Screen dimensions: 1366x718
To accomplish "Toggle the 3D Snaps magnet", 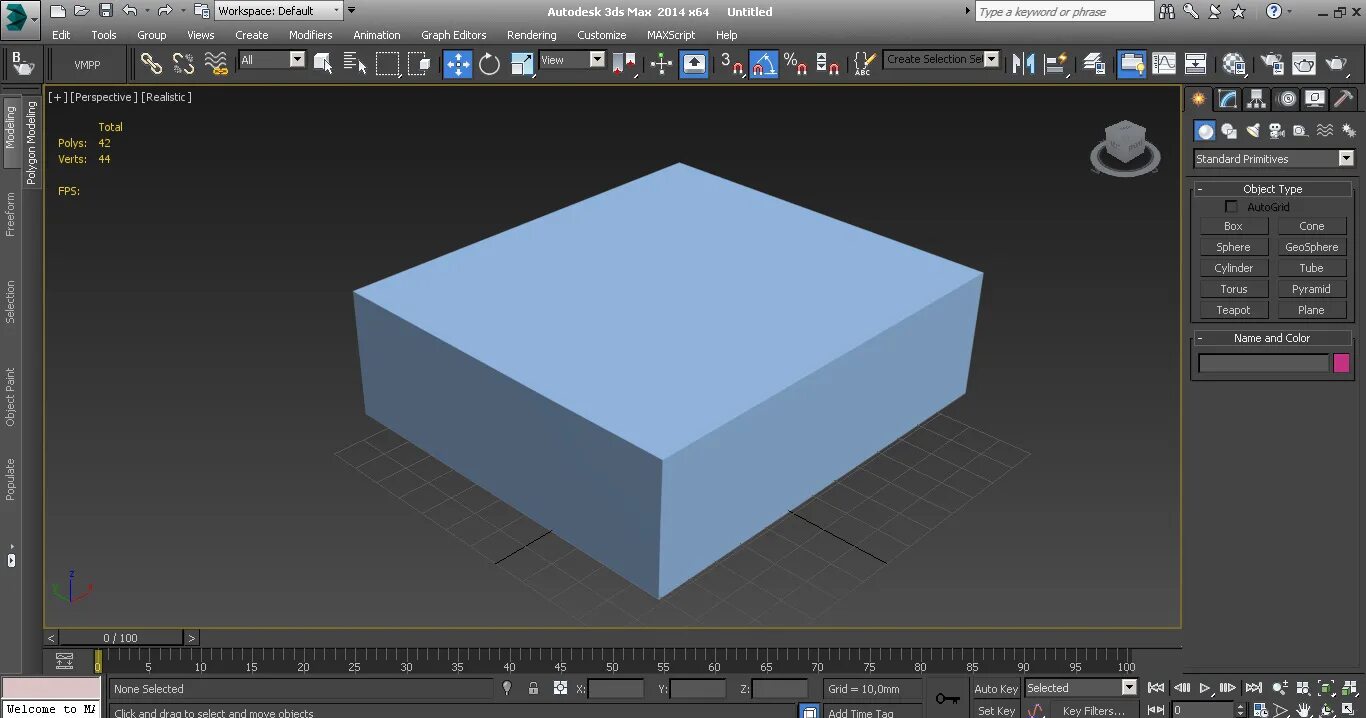I will coord(732,64).
